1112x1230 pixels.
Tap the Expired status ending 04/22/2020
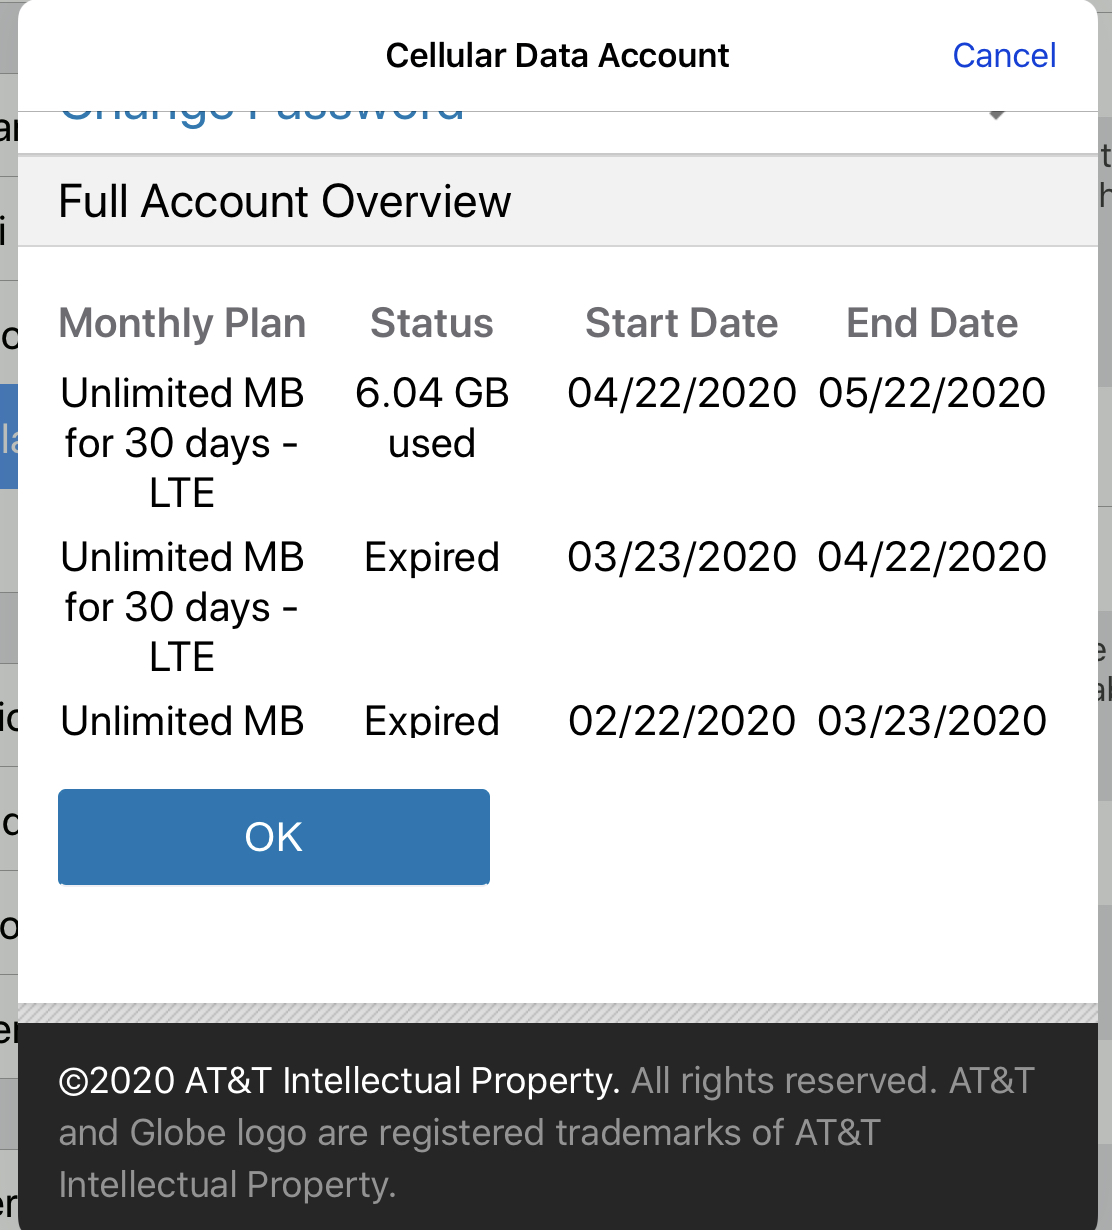pyautogui.click(x=432, y=557)
